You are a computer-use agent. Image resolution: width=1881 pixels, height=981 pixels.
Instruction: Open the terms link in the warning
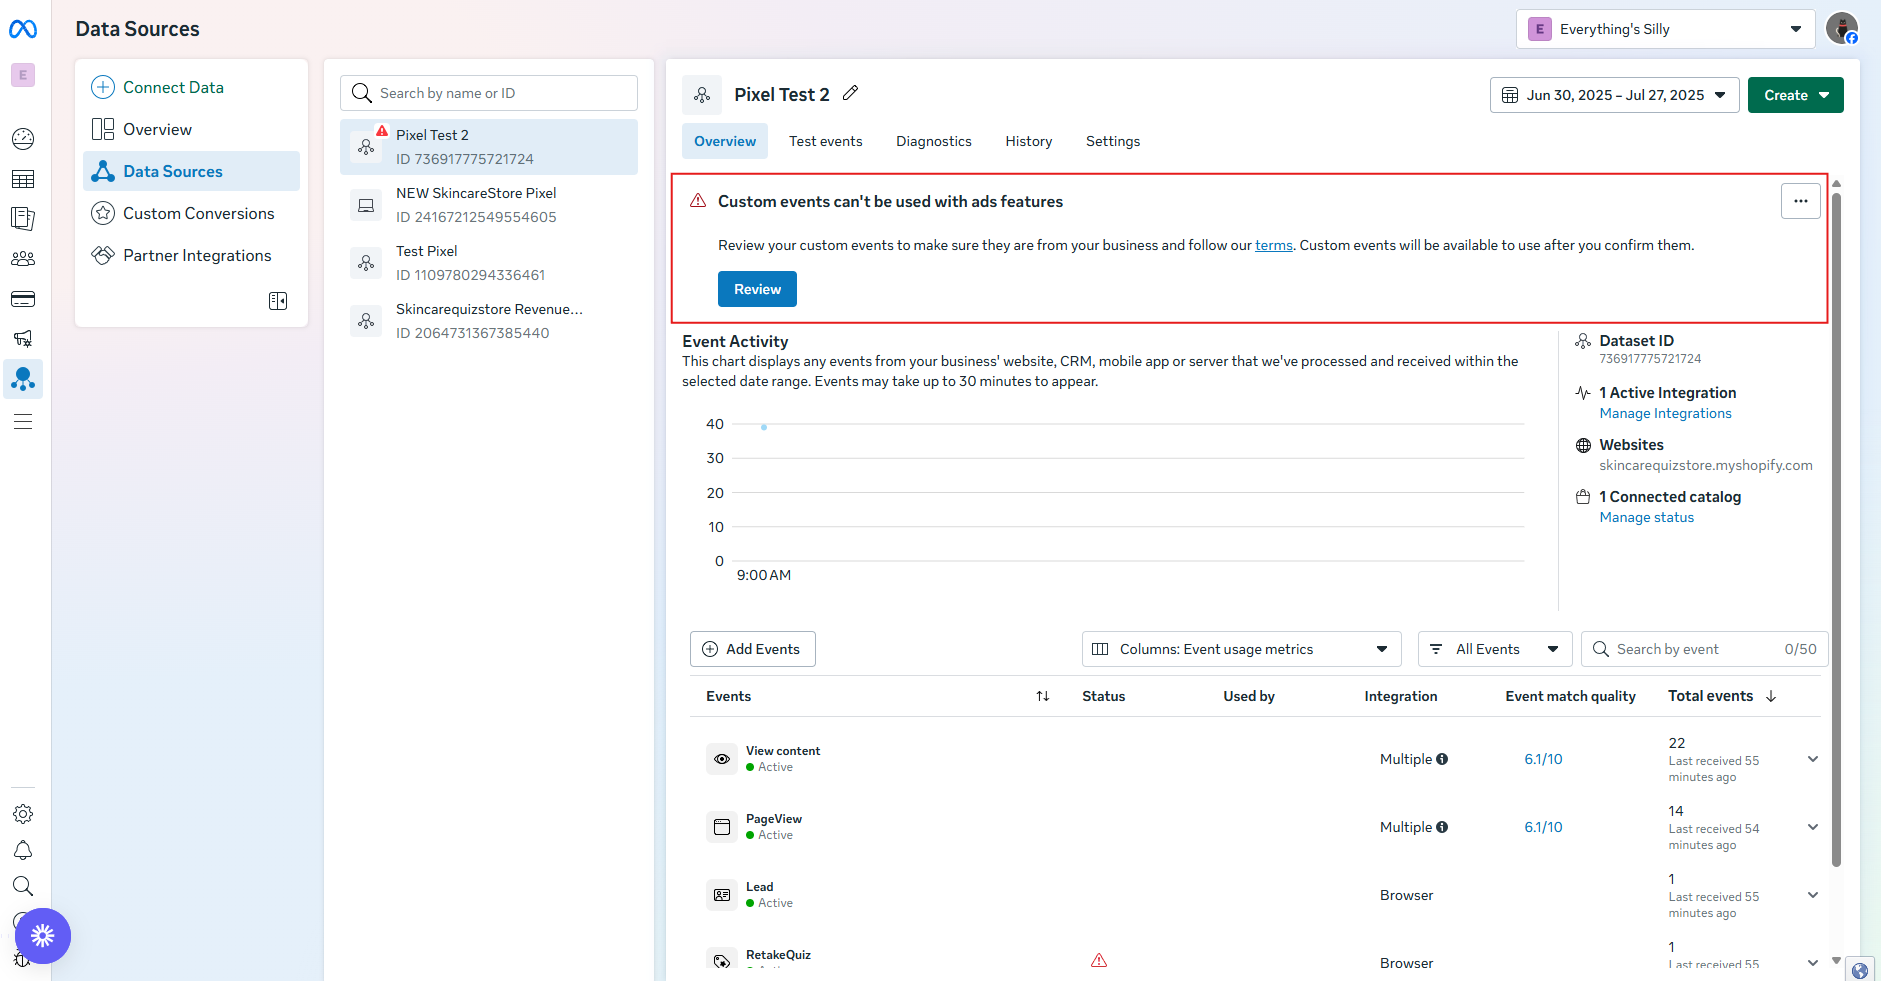coord(1273,245)
